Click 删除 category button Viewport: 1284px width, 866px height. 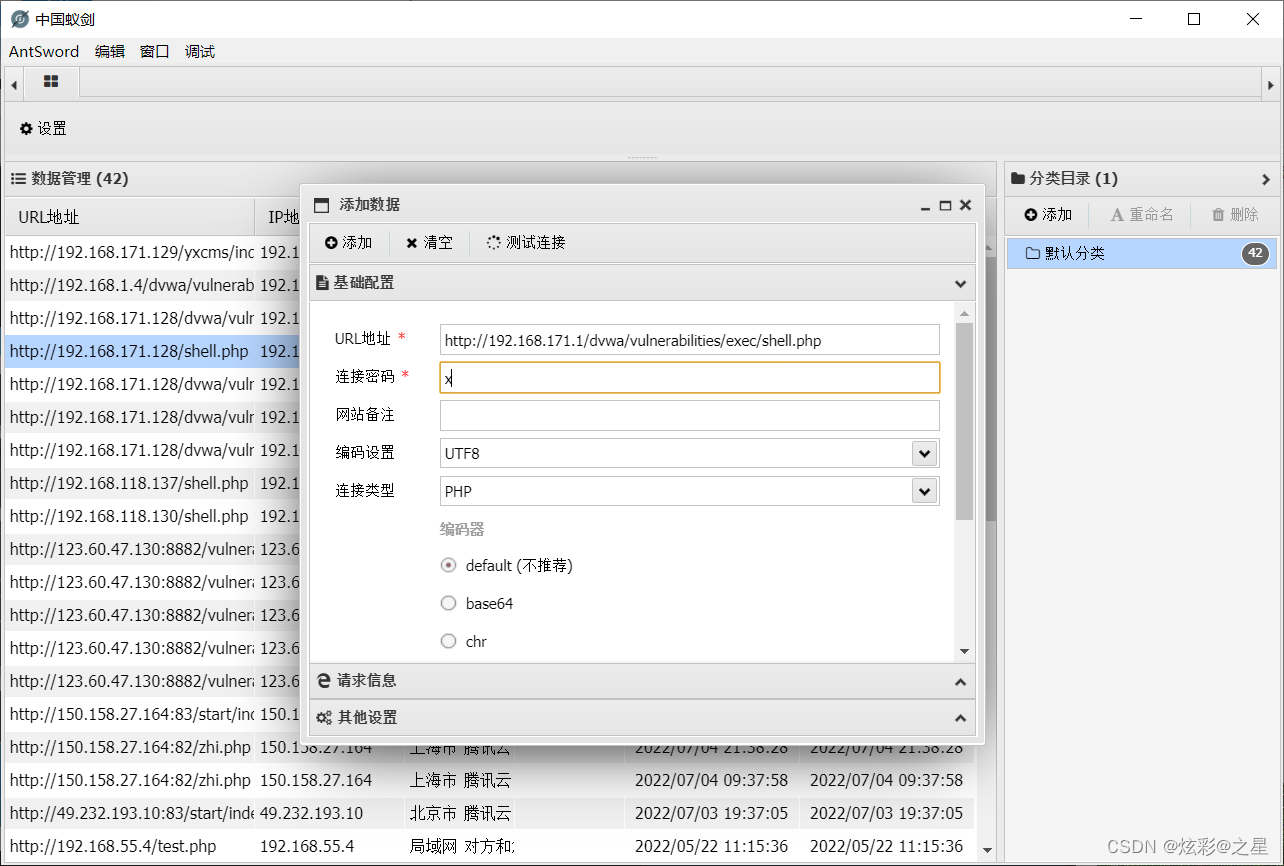[1235, 214]
